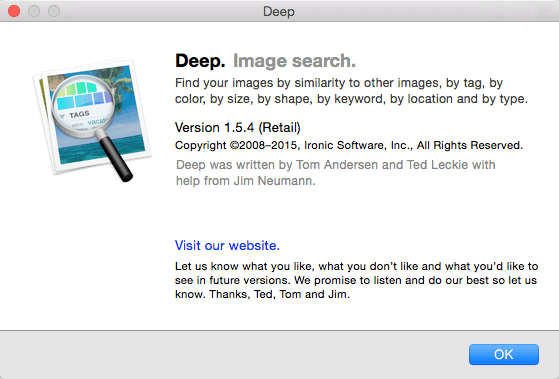This screenshot has height=379, width=559.
Task: Click the color swatches inside the magnifier lens
Action: pos(83,96)
